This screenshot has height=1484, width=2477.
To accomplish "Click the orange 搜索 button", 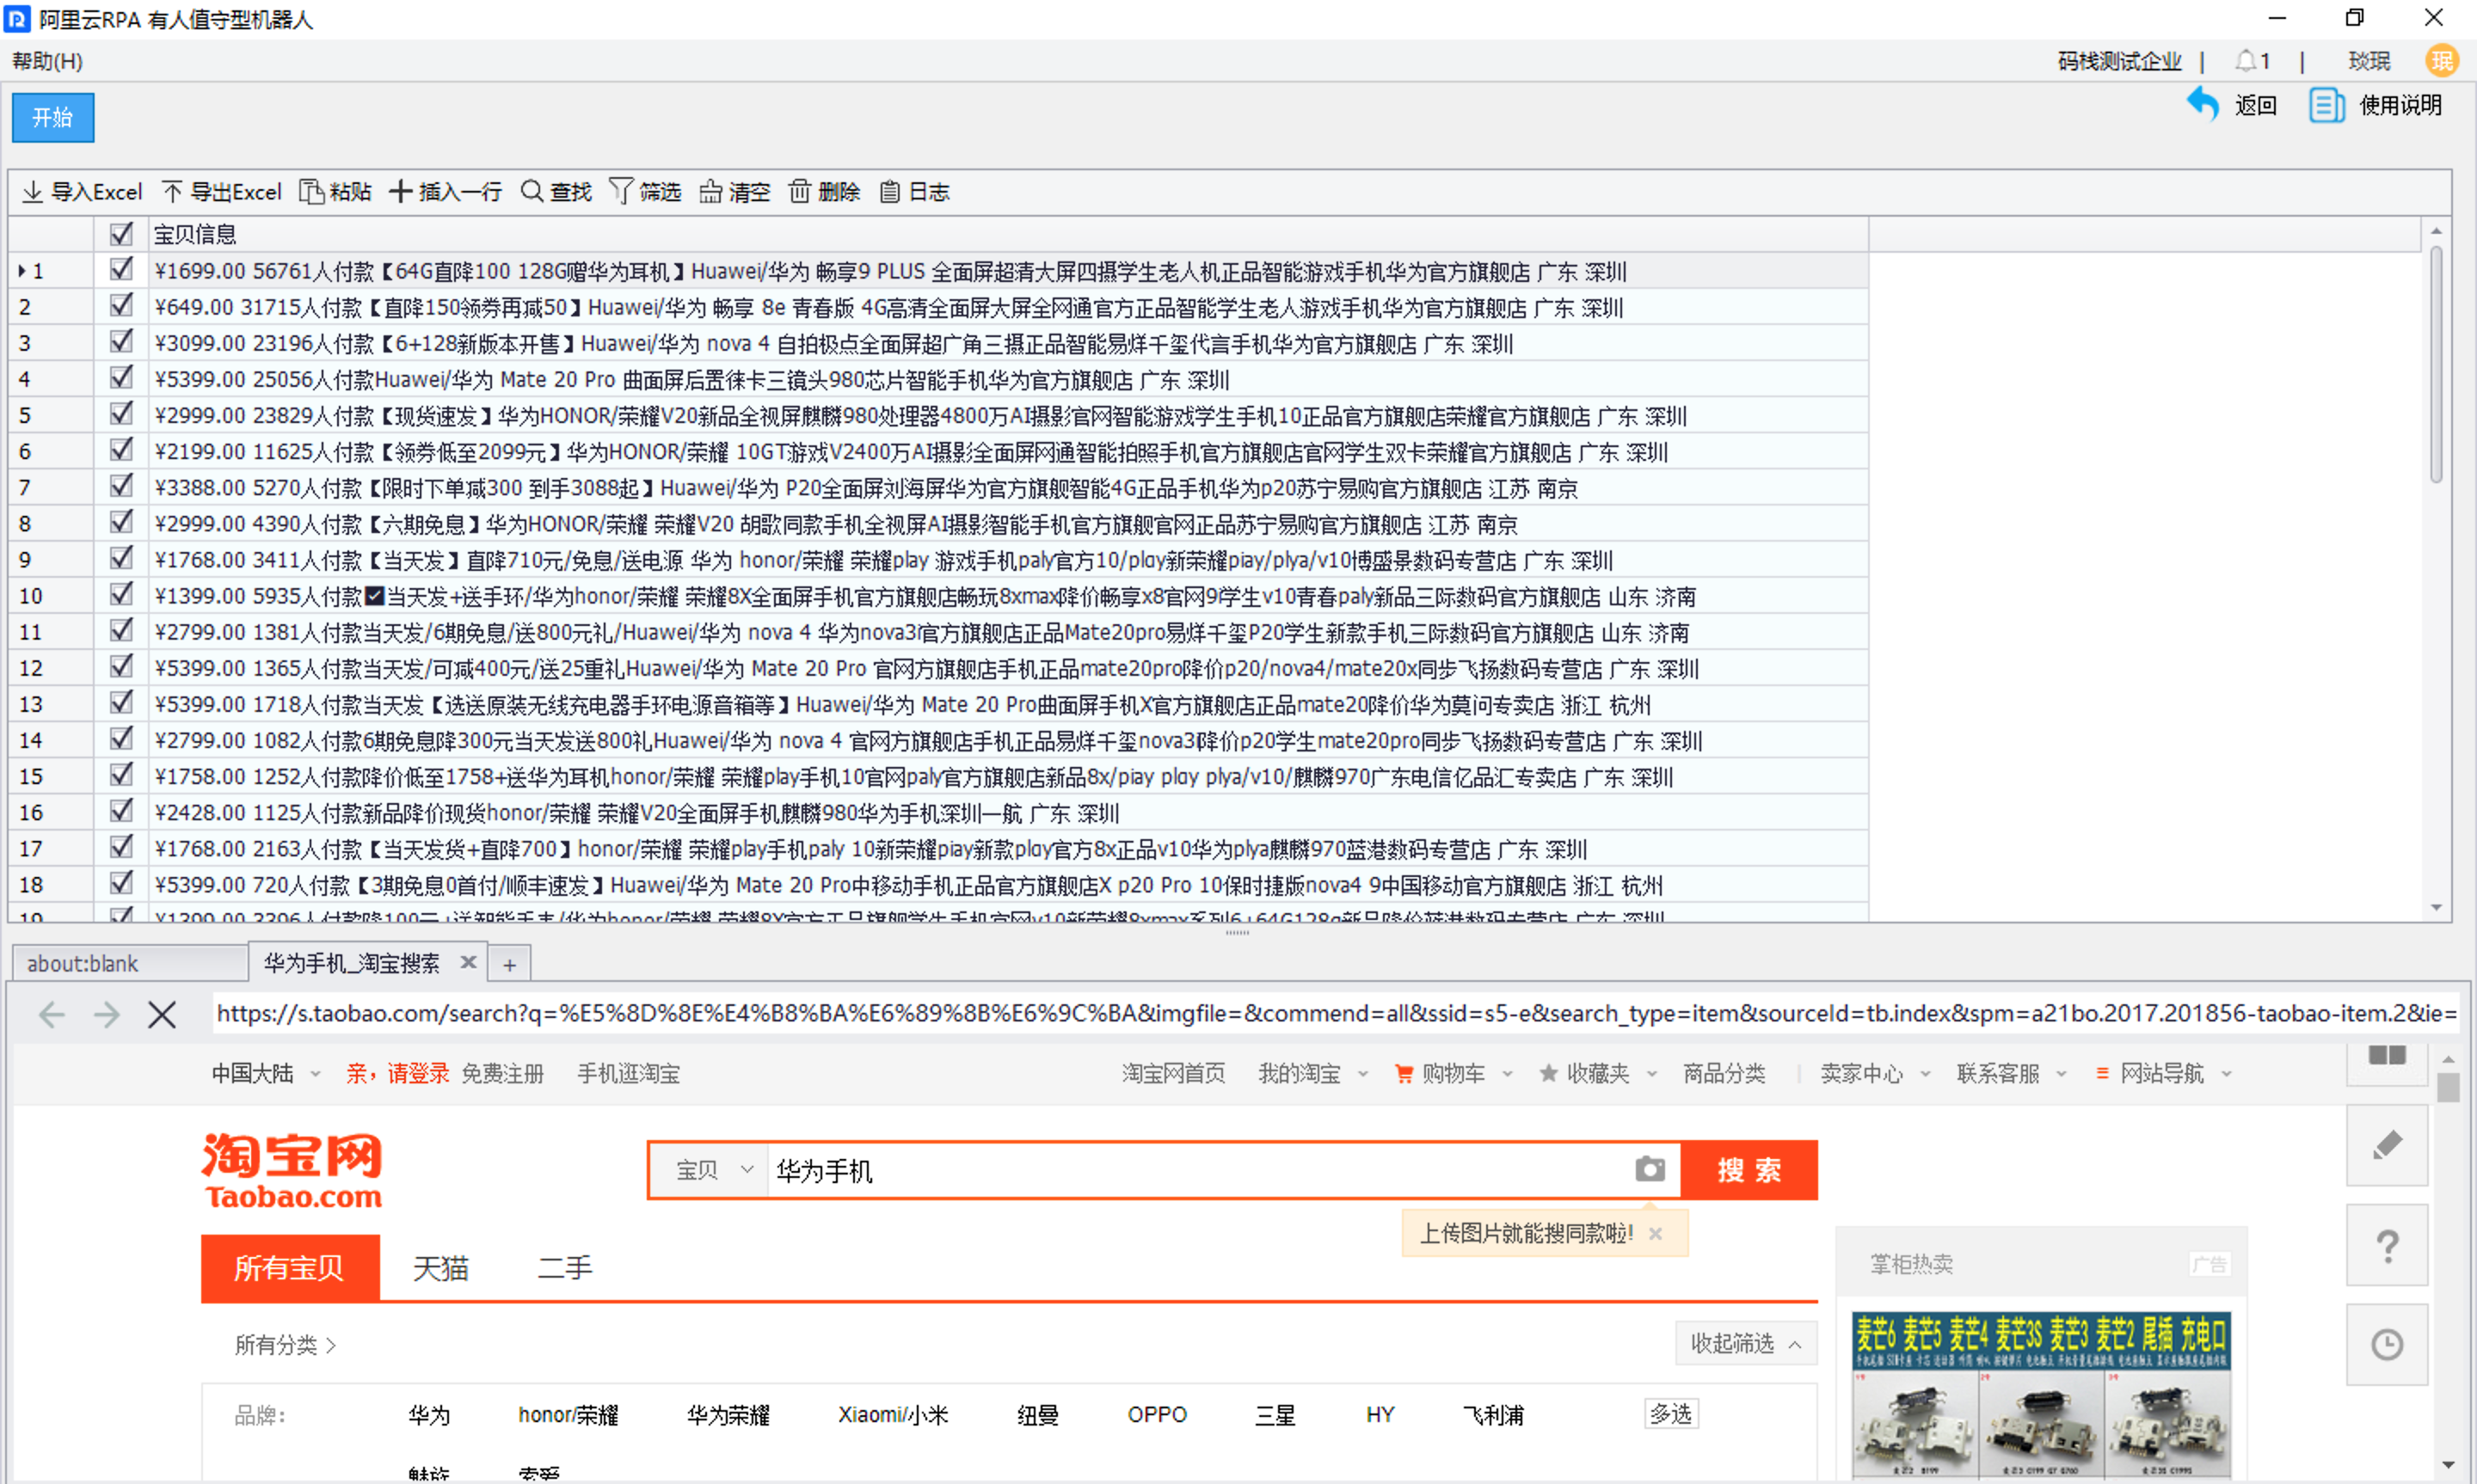I will click(x=1749, y=1169).
